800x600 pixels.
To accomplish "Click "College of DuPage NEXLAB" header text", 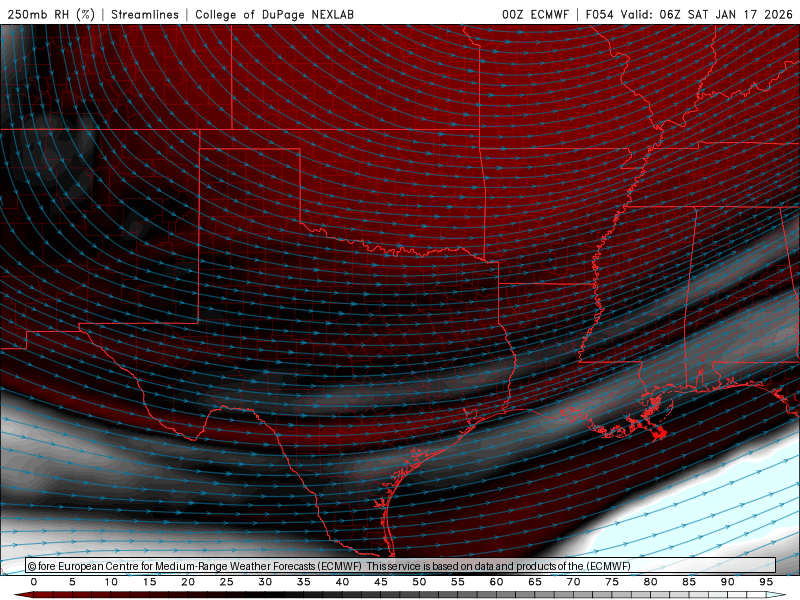I will [274, 14].
